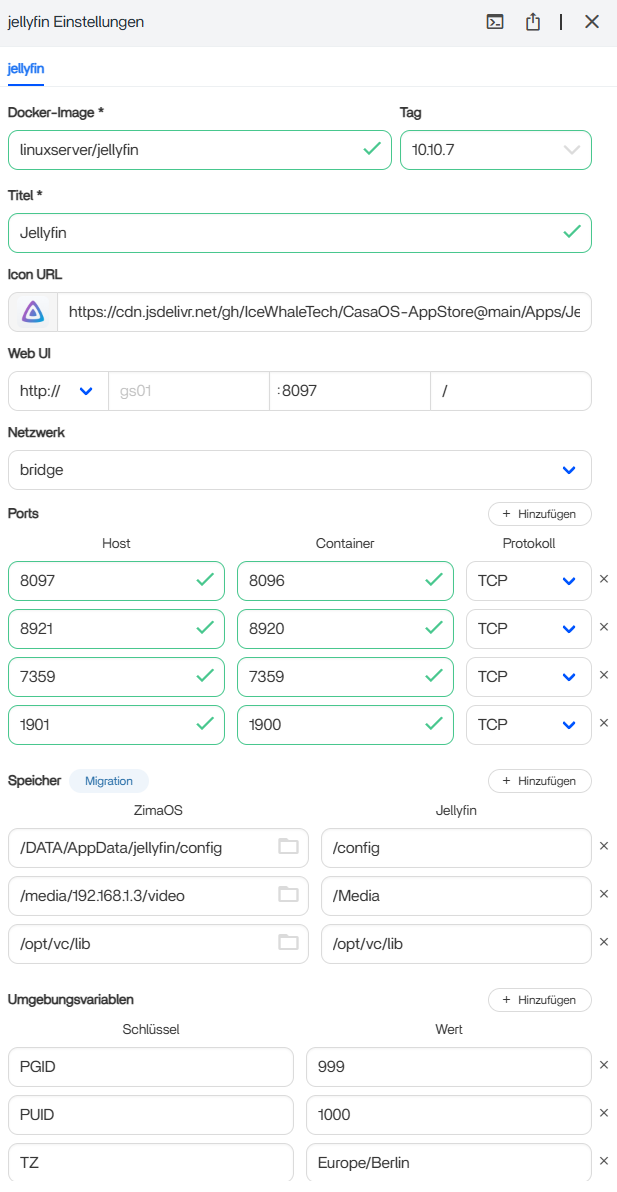The image size is (617, 1192).
Task: Delete the /config volume mapping
Action: pyautogui.click(x=603, y=846)
